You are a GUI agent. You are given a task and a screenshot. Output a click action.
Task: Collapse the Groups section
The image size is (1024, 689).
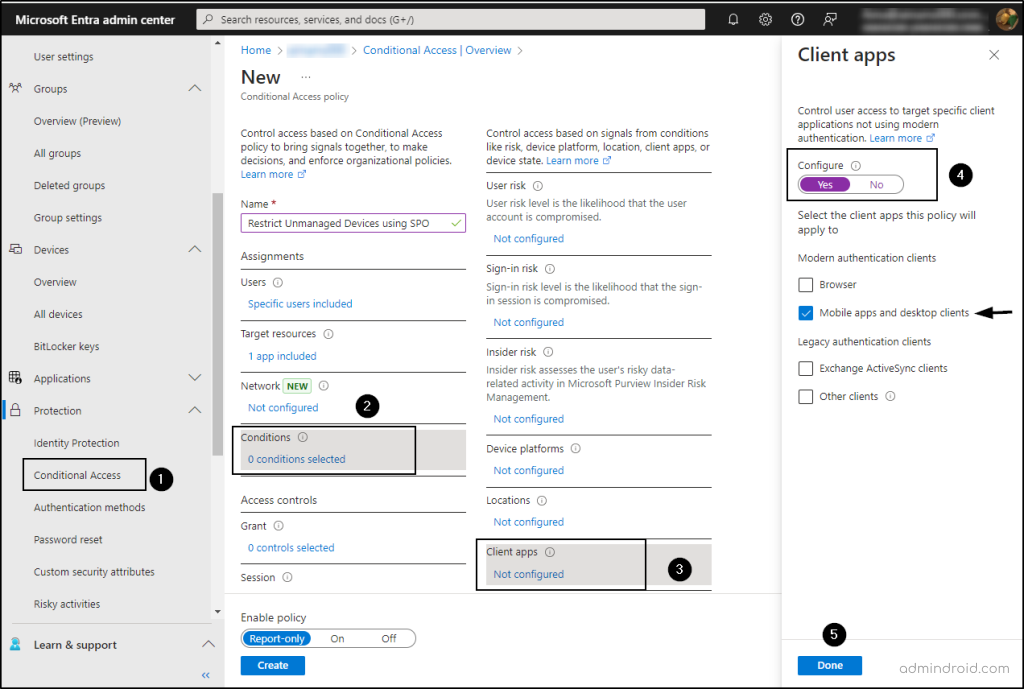195,89
